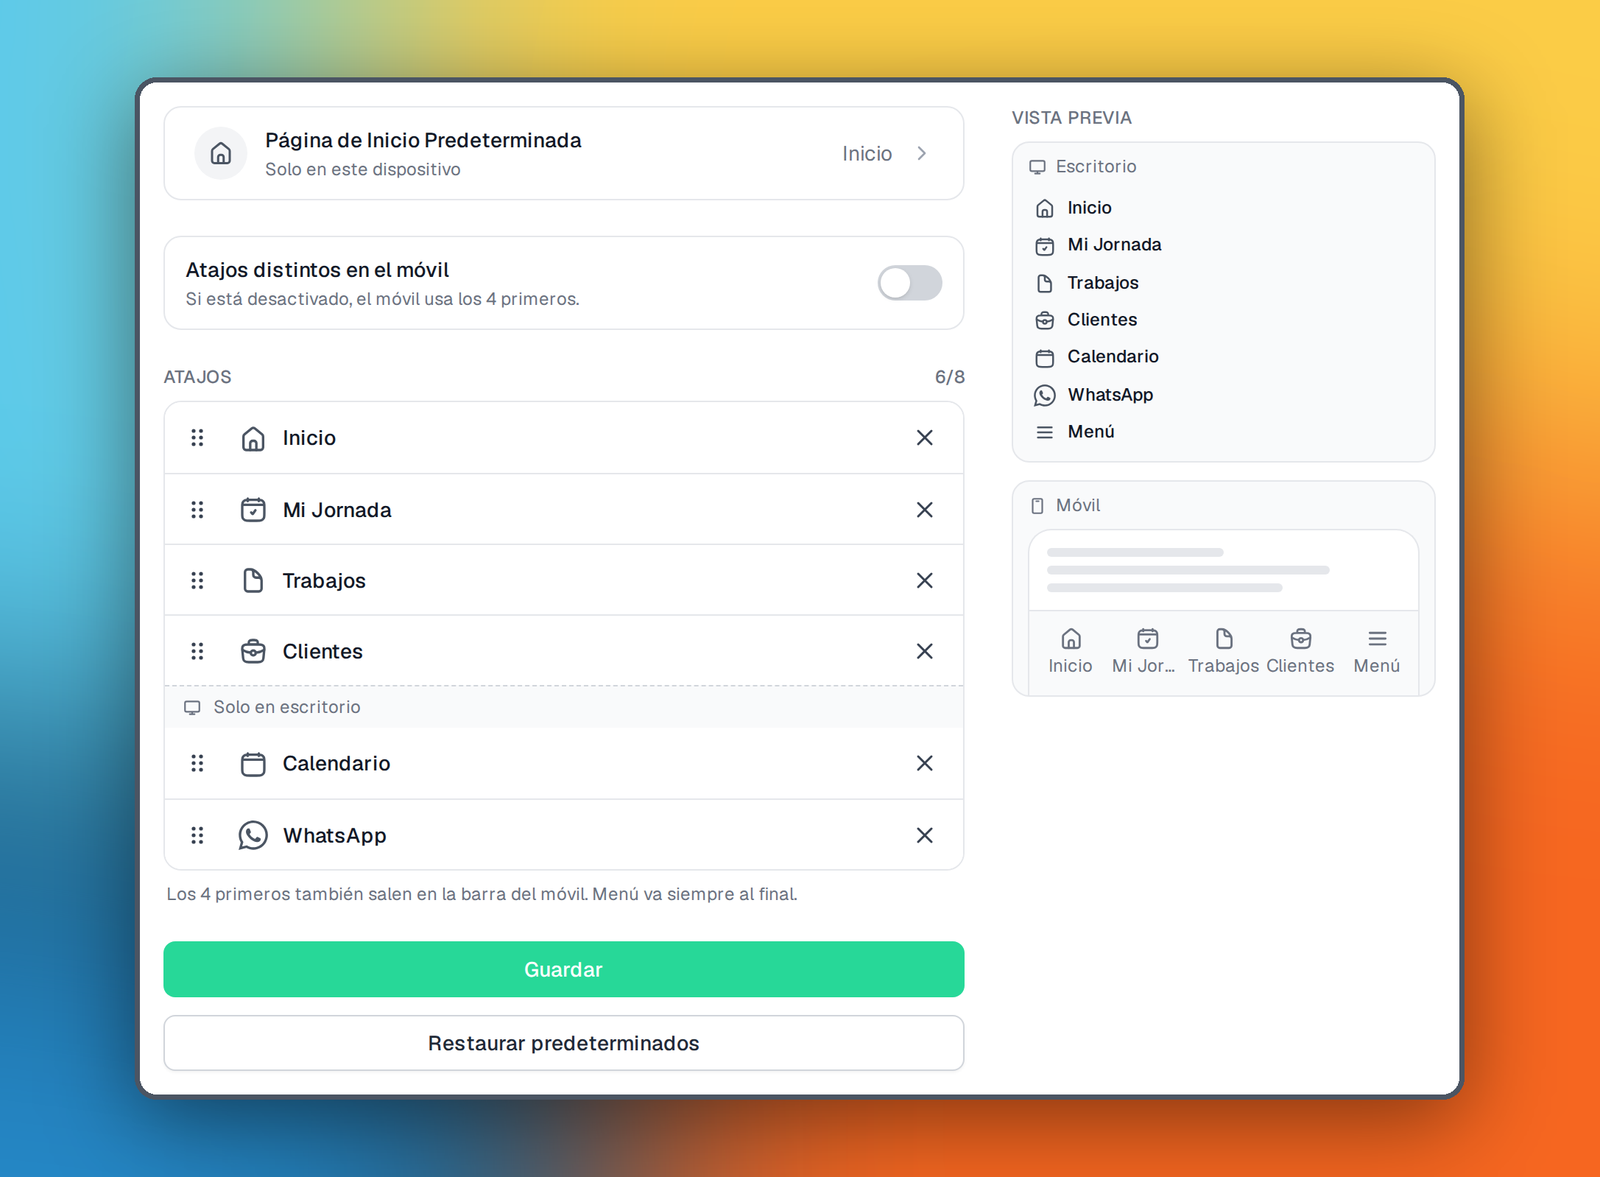Click the round home icon beside Página de Inicio Predeterminada
This screenshot has height=1177, width=1600.
point(221,153)
